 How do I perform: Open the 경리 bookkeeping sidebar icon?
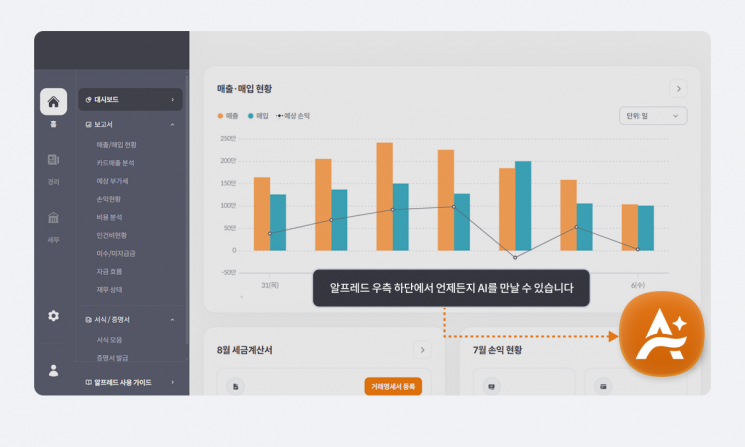pos(53,160)
